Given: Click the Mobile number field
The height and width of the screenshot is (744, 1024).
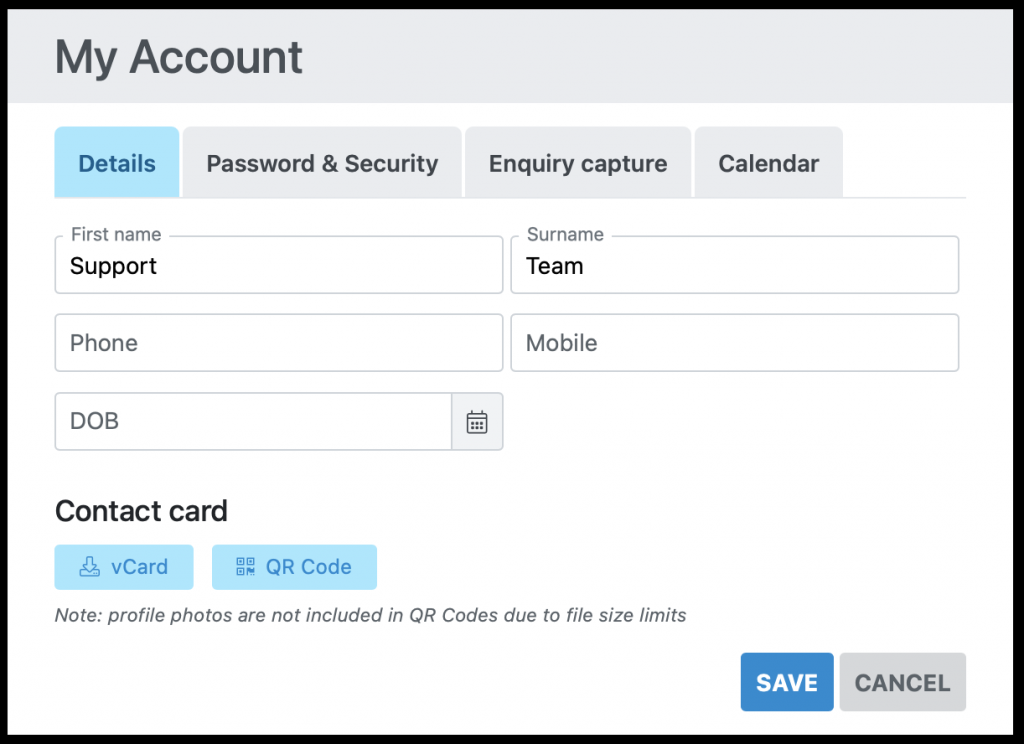Looking at the screenshot, I should (x=734, y=343).
